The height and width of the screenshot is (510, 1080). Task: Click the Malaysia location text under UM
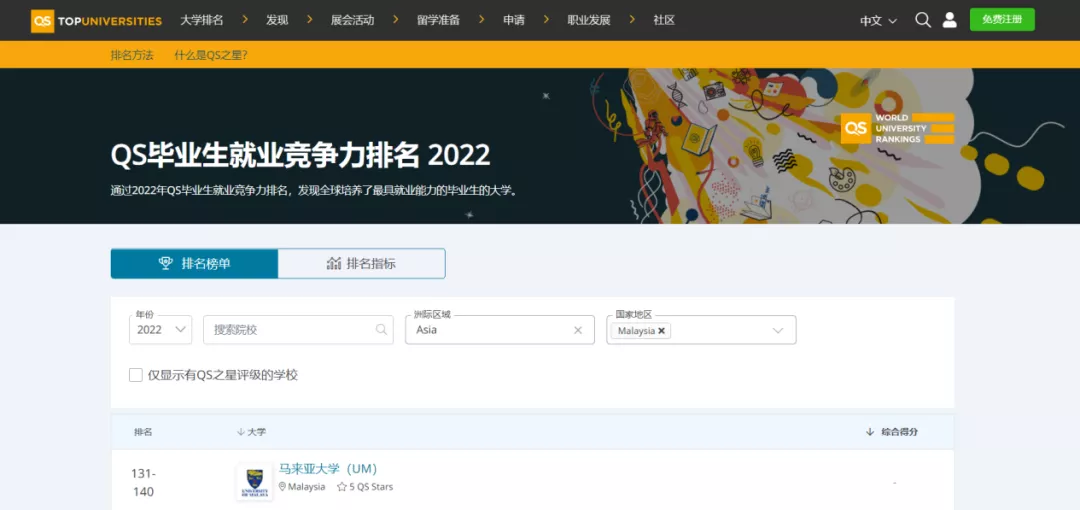click(307, 487)
